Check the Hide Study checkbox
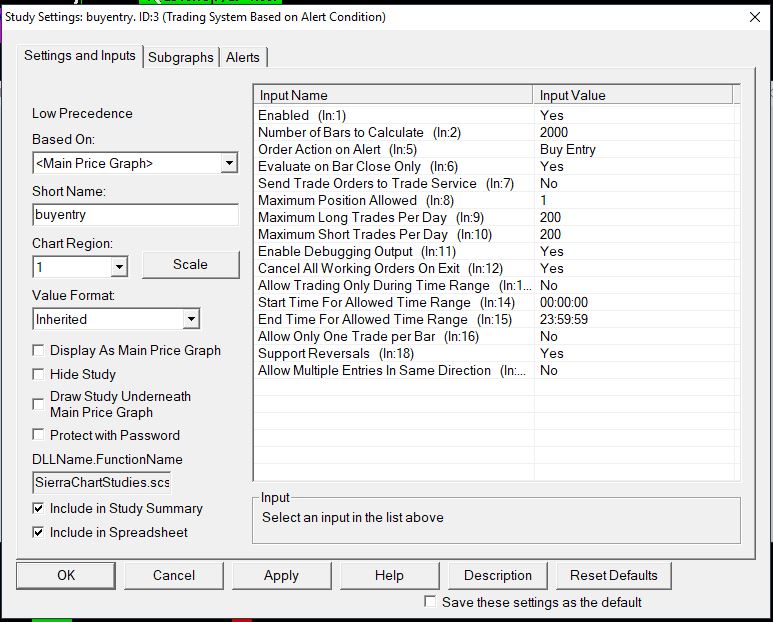This screenshot has height=622, width=773. [39, 375]
